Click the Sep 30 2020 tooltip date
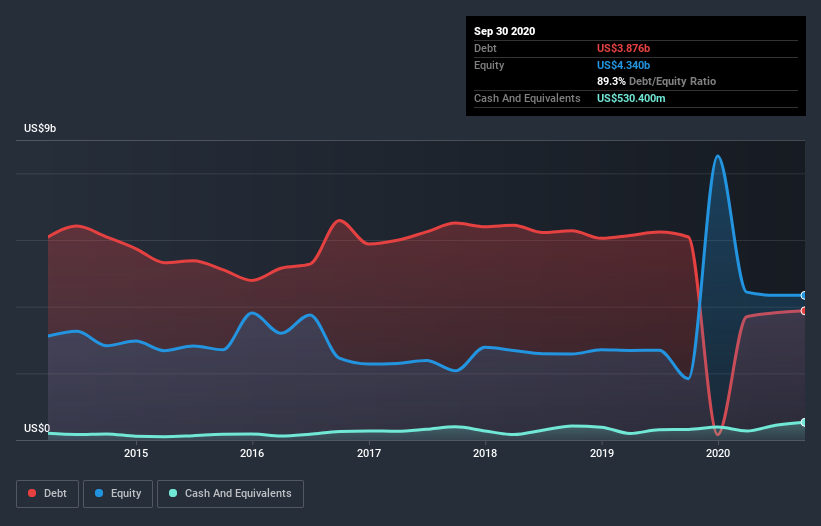This screenshot has height=526, width=821. click(504, 31)
